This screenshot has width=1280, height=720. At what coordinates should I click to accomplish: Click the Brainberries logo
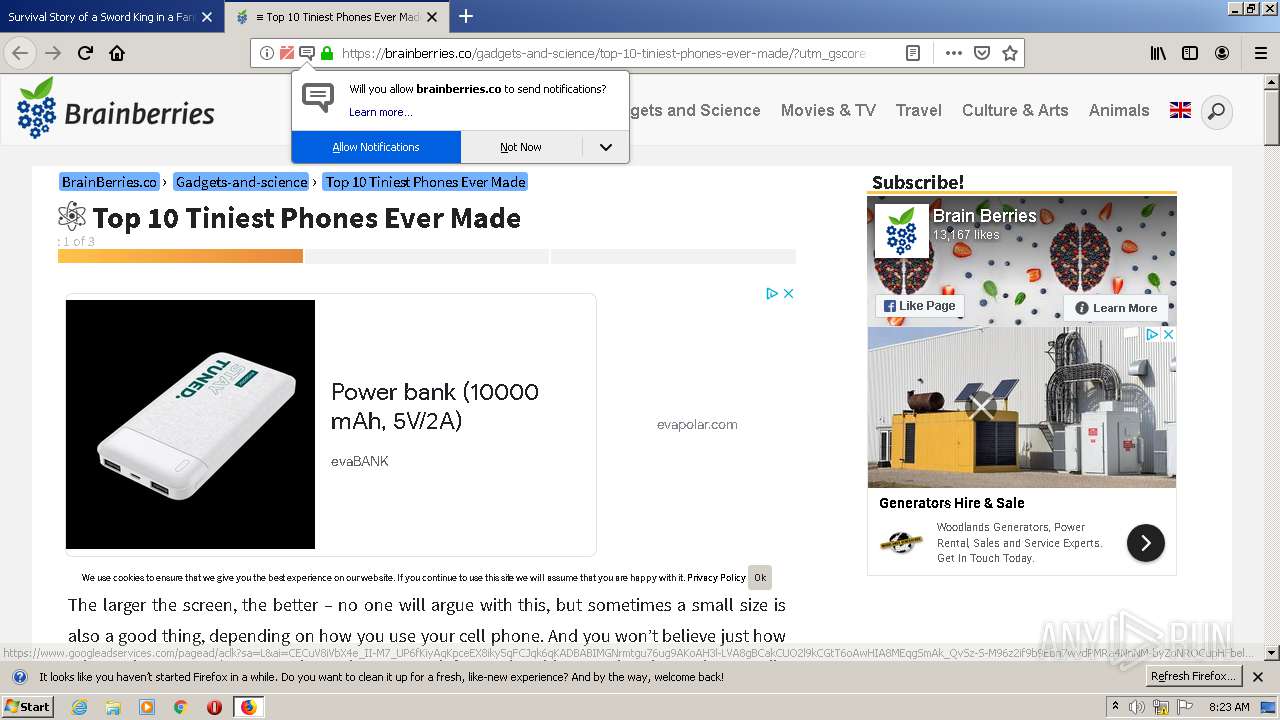[x=116, y=108]
